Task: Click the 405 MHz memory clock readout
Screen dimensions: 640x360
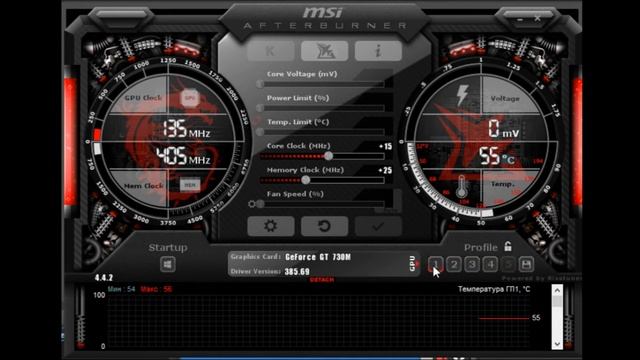Action: tap(183, 156)
